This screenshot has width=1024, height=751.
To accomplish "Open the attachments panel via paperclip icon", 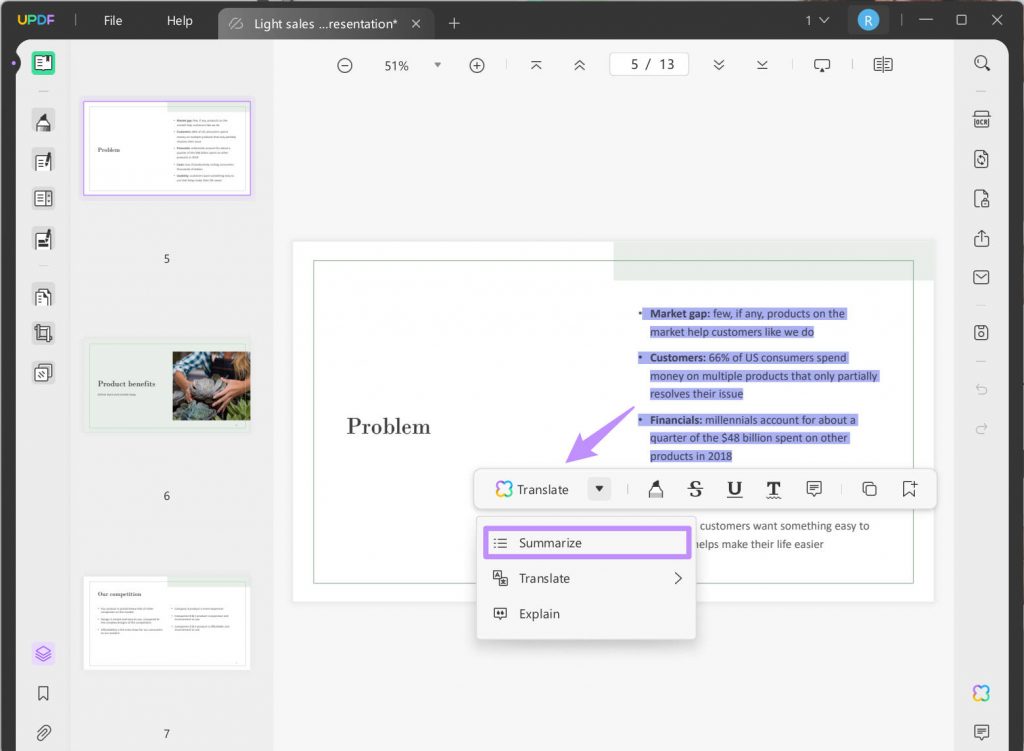I will (42, 731).
